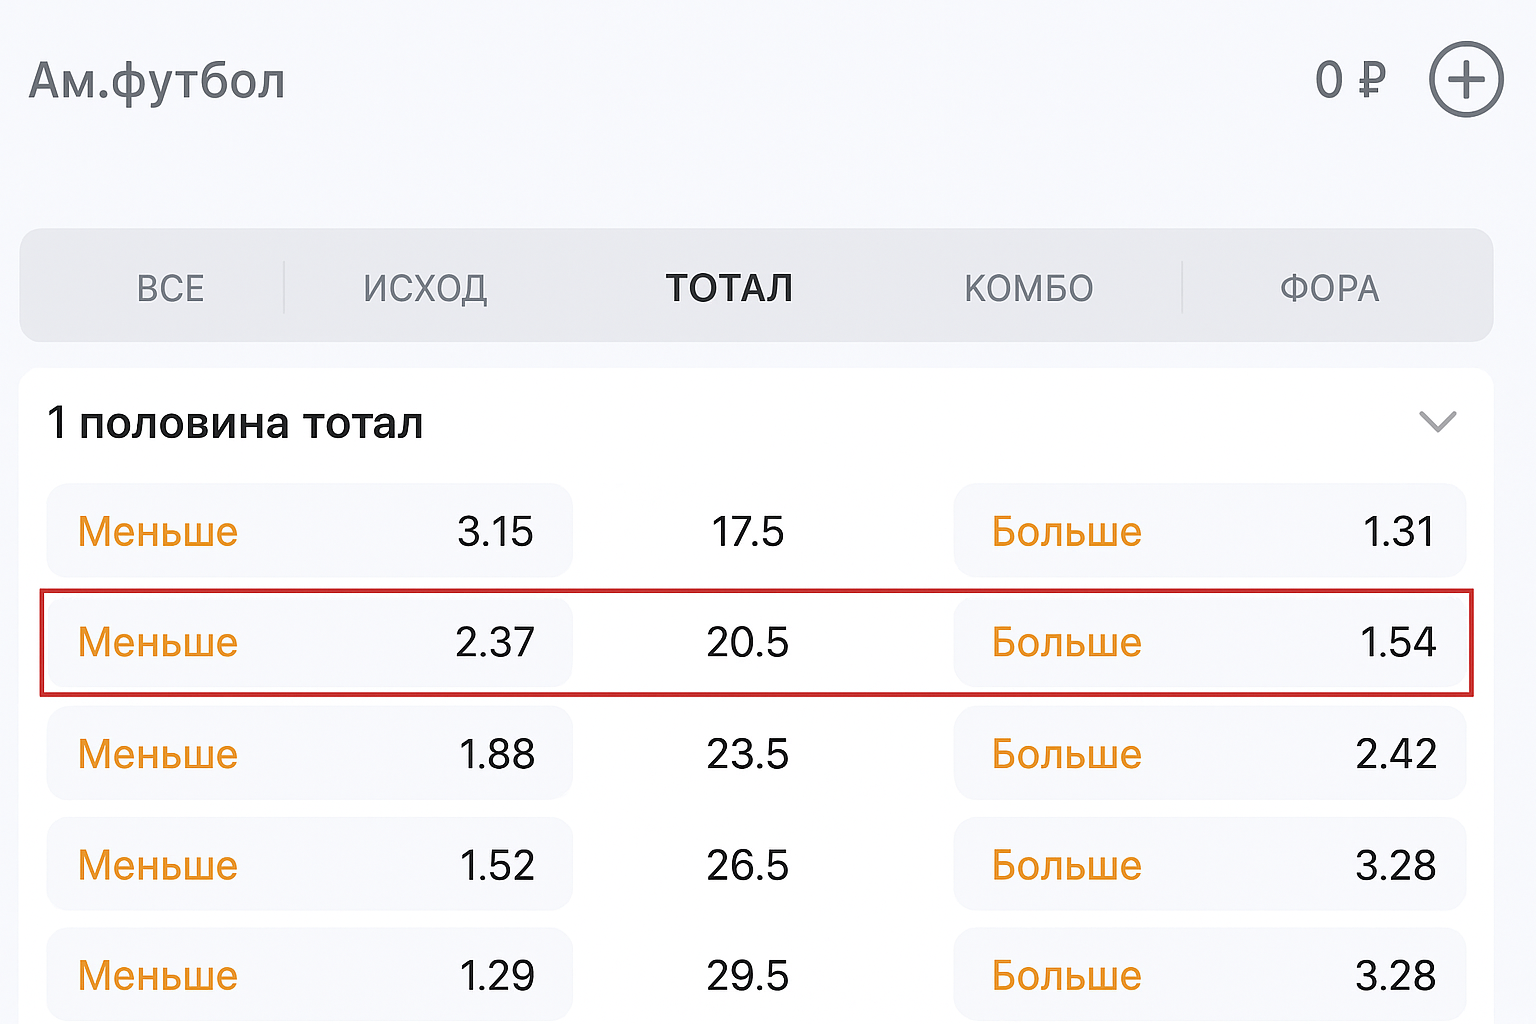This screenshot has height=1024, width=1536.
Task: Select Меньше 20.5 at odds 2.37
Action: pyautogui.click(x=309, y=642)
